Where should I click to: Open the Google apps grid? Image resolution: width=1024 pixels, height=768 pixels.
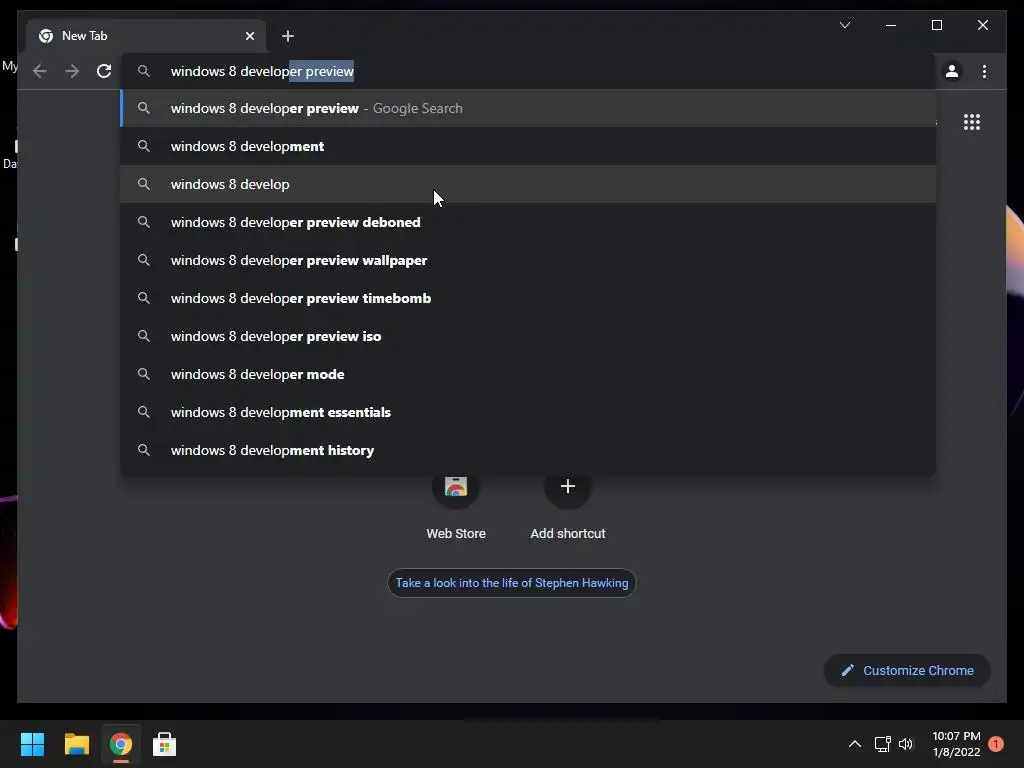coord(972,122)
